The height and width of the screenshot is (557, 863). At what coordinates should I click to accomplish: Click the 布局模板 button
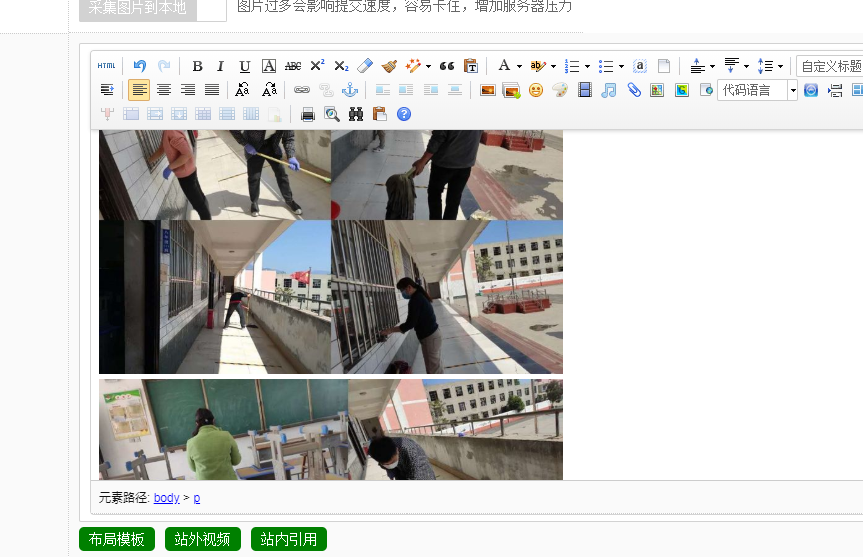117,540
